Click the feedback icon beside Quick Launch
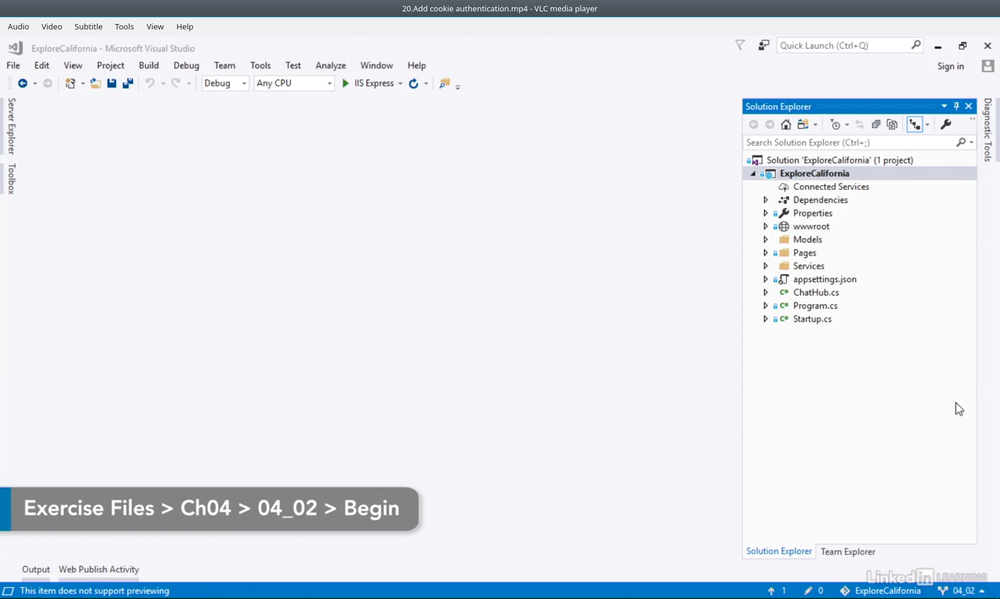The height and width of the screenshot is (599, 1000). [763, 45]
